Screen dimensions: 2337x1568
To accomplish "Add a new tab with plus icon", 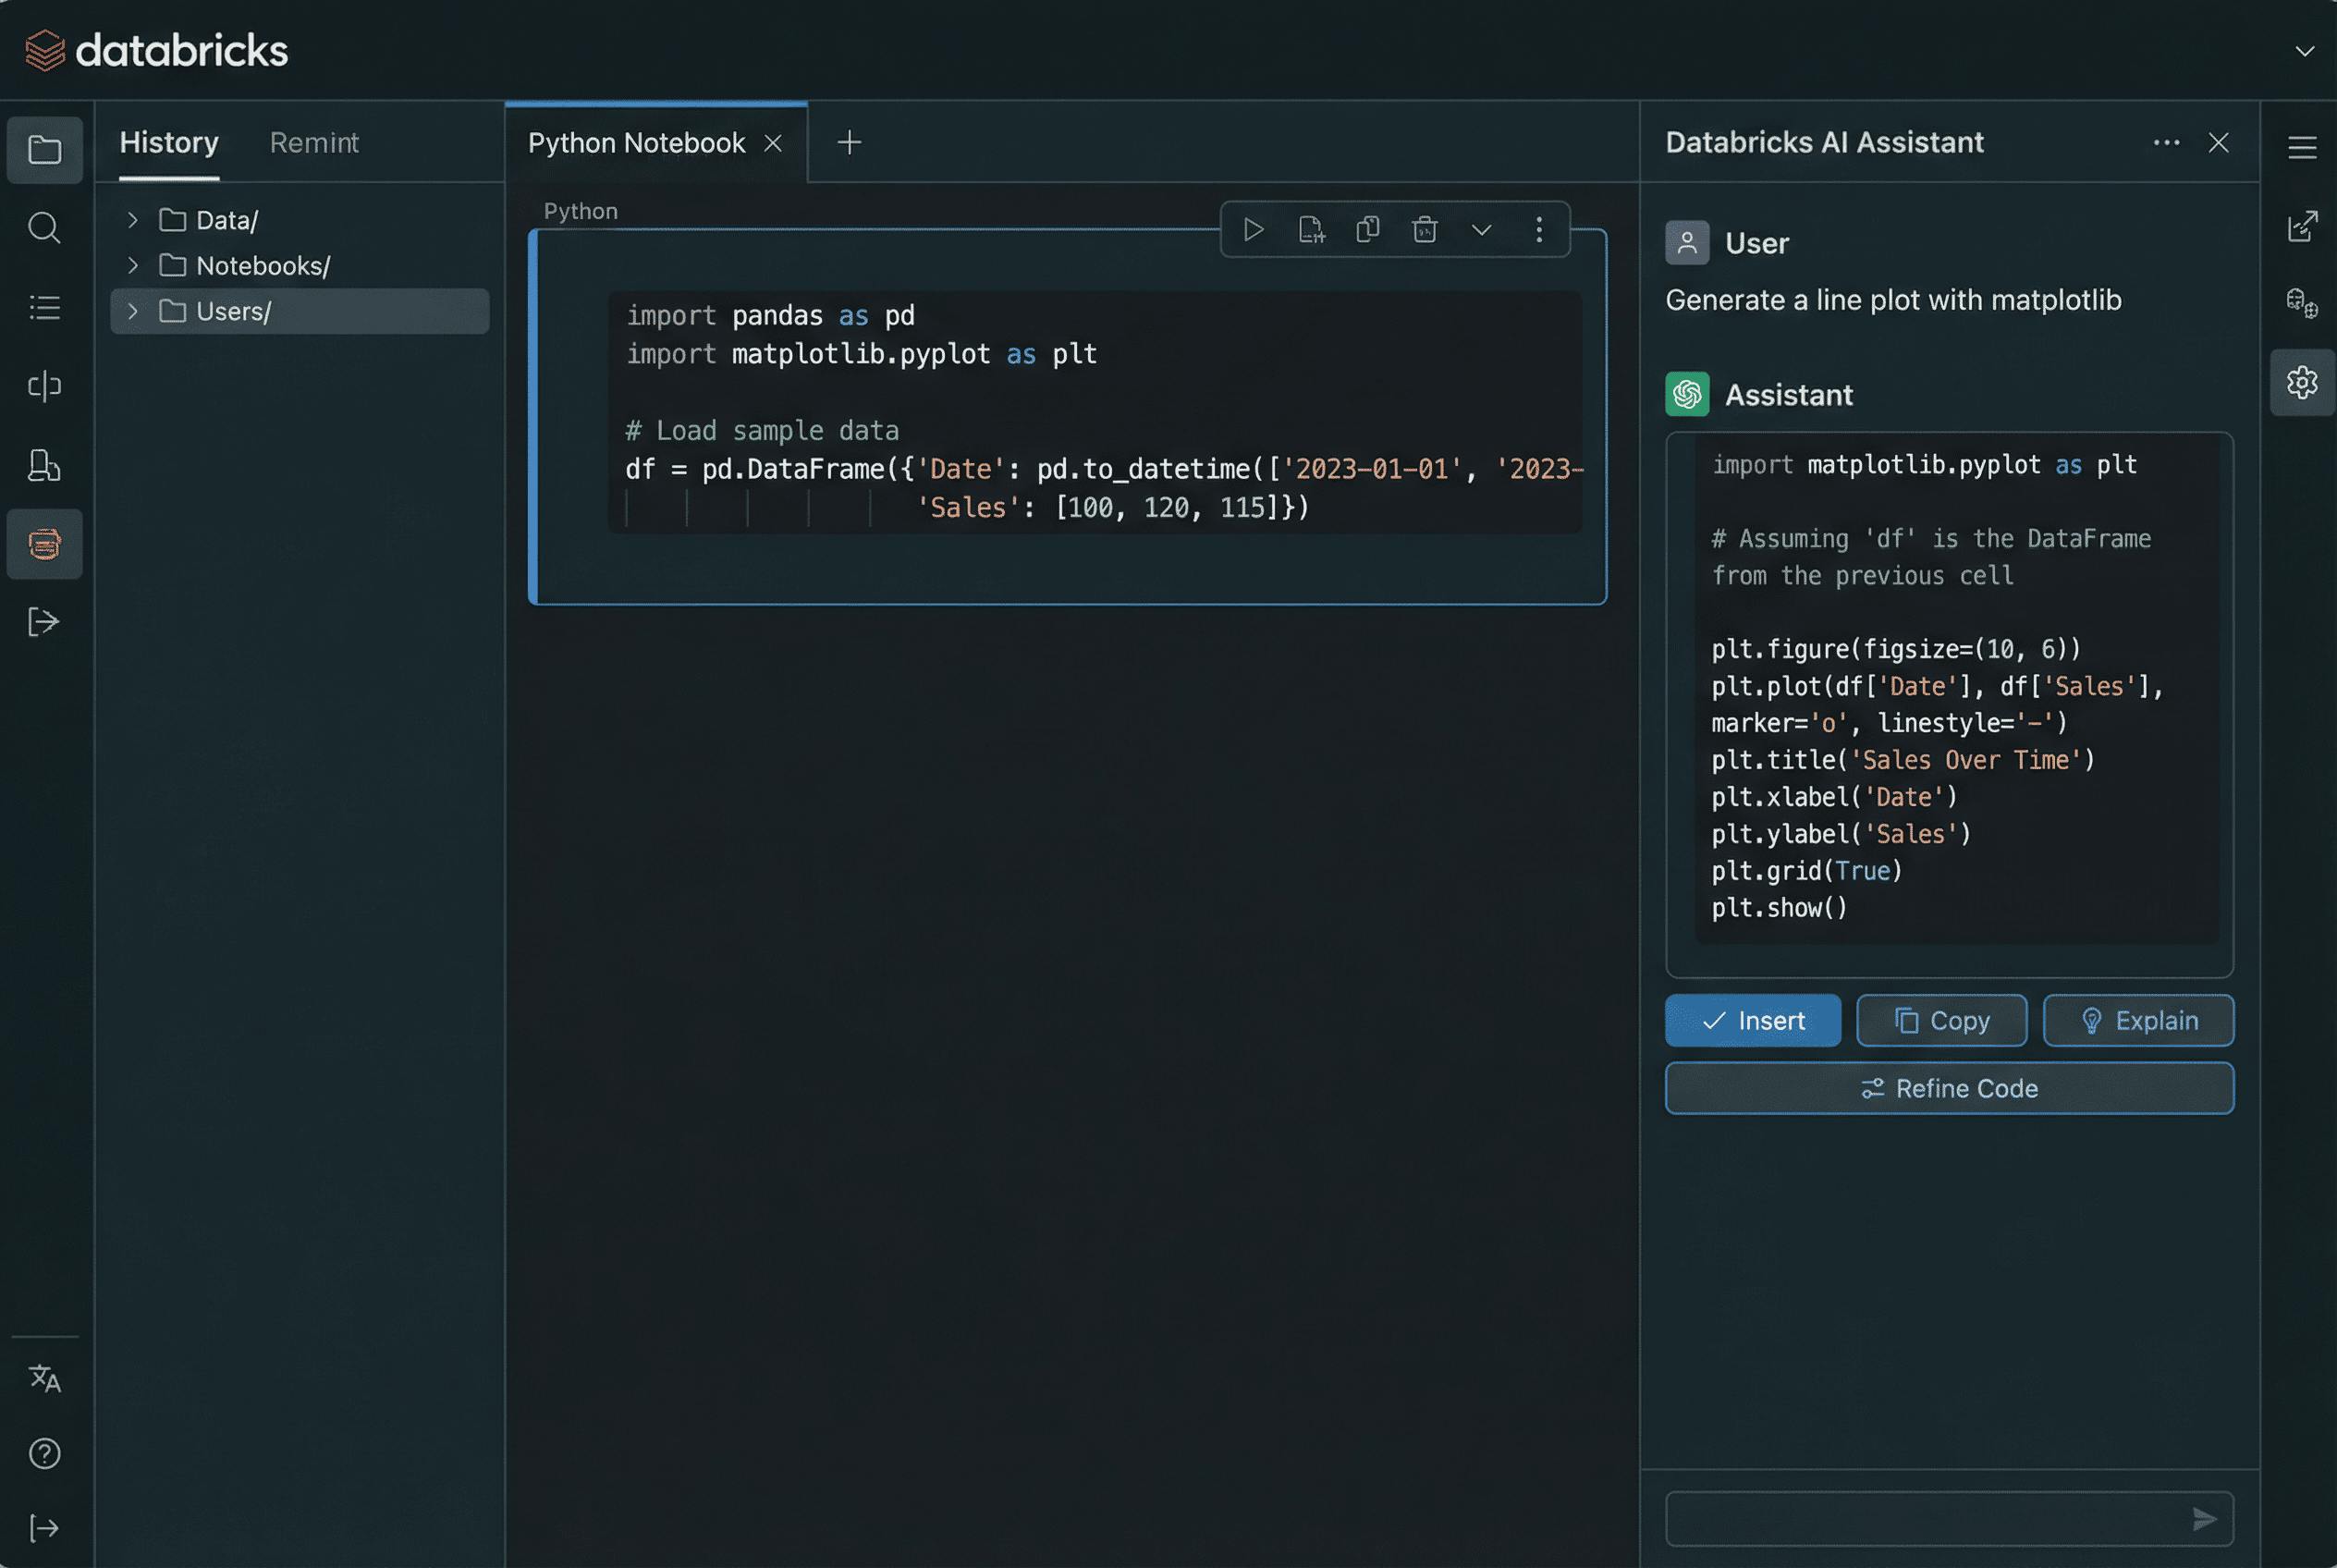I will 849,143.
